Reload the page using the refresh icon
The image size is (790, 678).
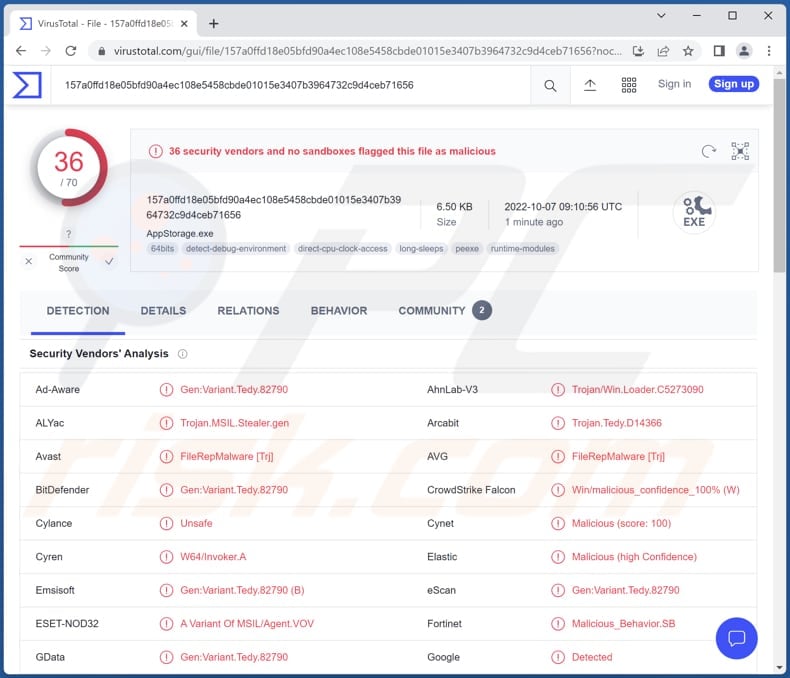point(71,51)
